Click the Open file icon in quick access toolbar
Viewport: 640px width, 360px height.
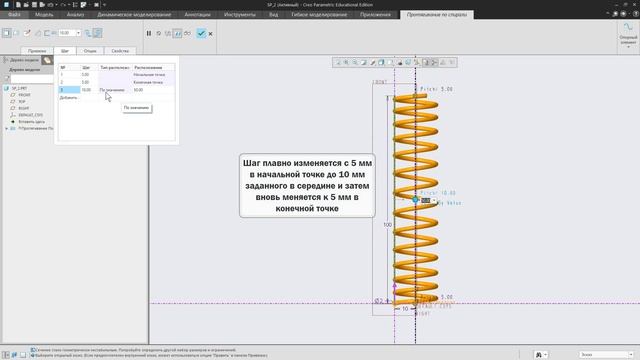point(26,5)
